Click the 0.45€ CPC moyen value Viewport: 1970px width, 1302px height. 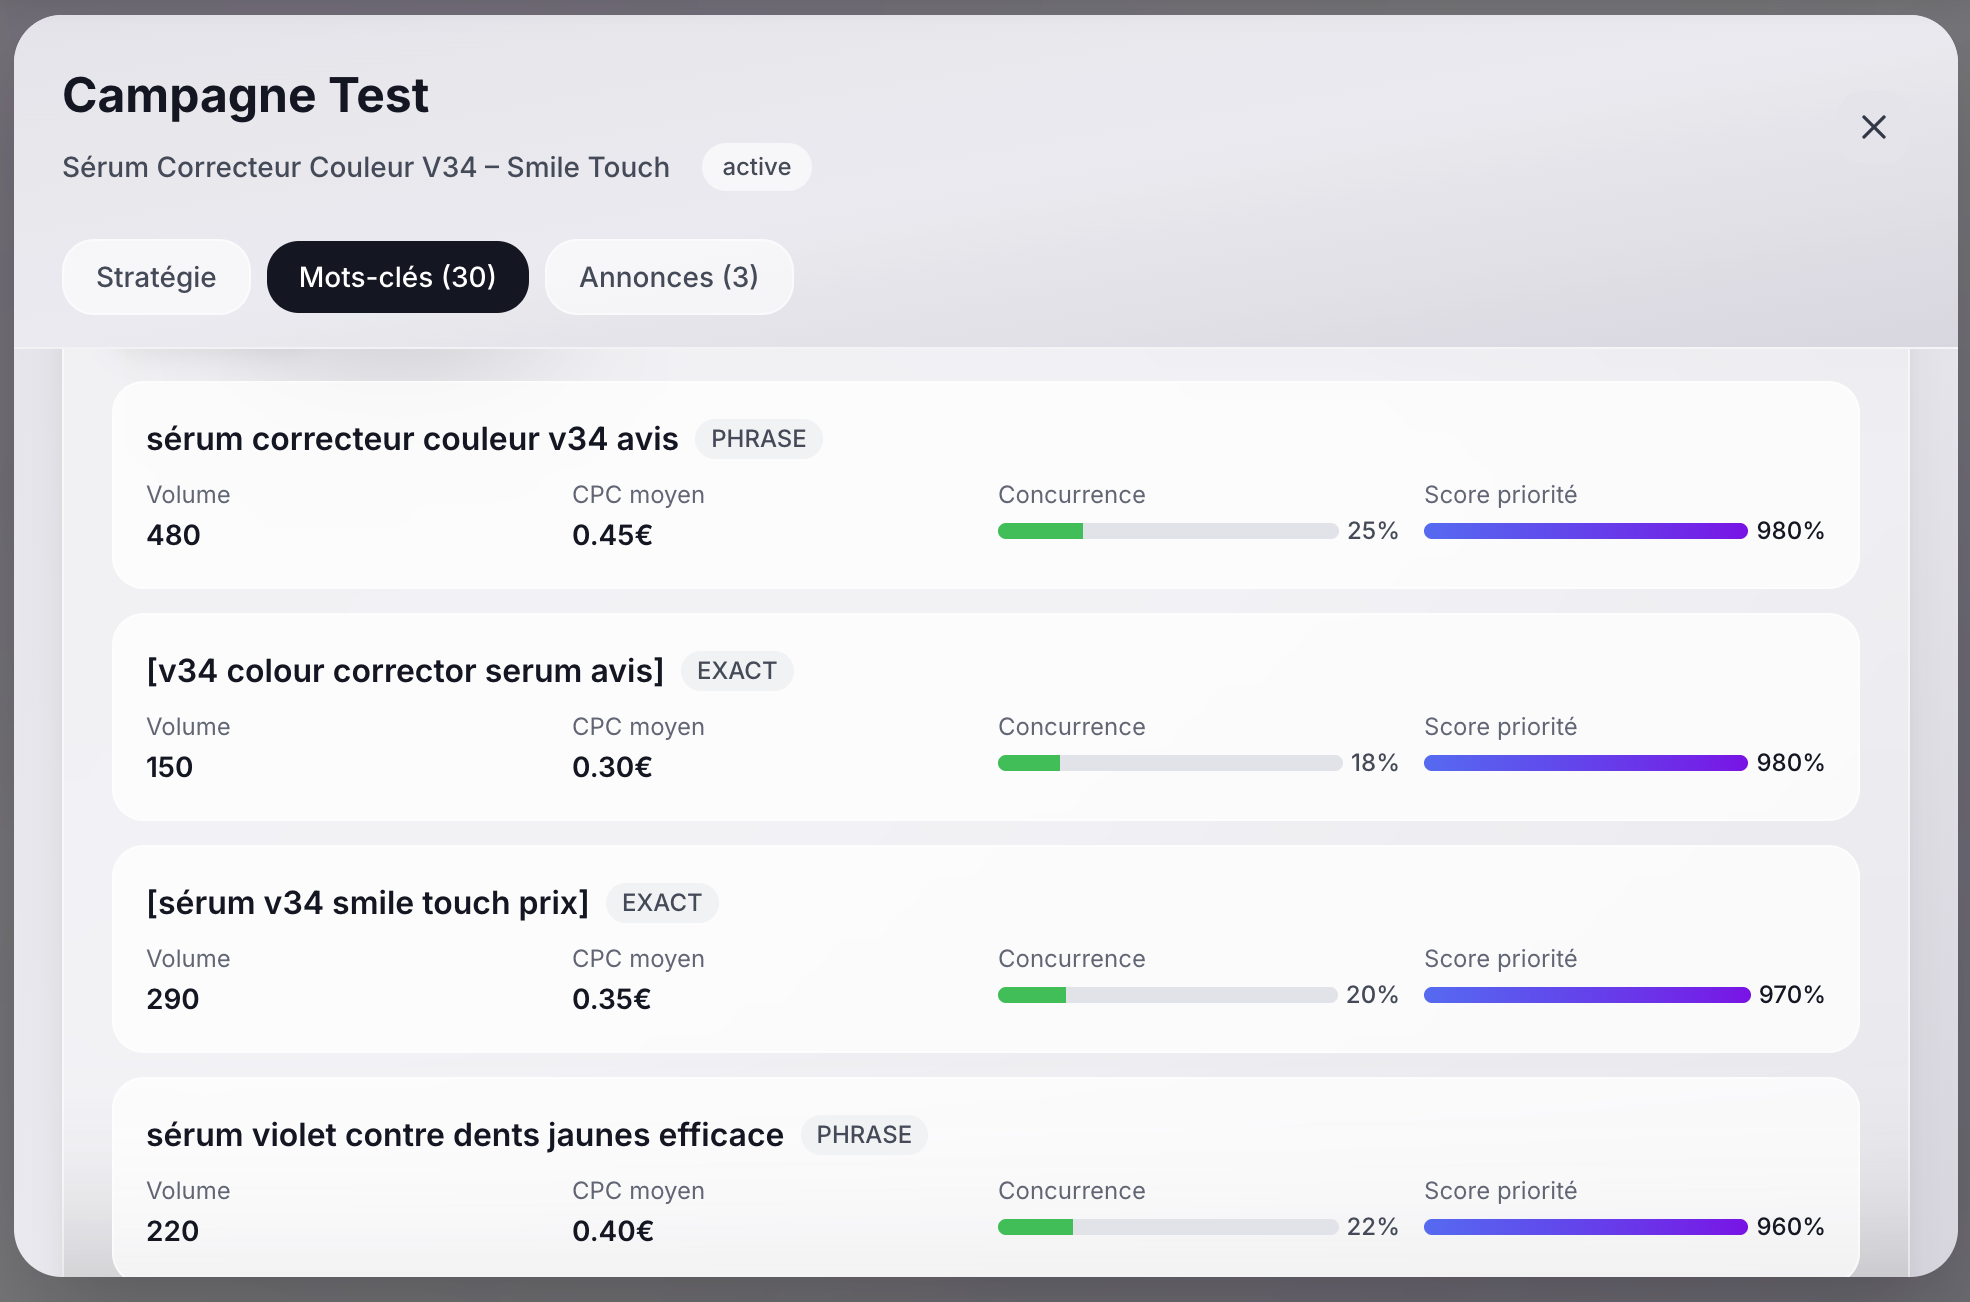coord(612,535)
